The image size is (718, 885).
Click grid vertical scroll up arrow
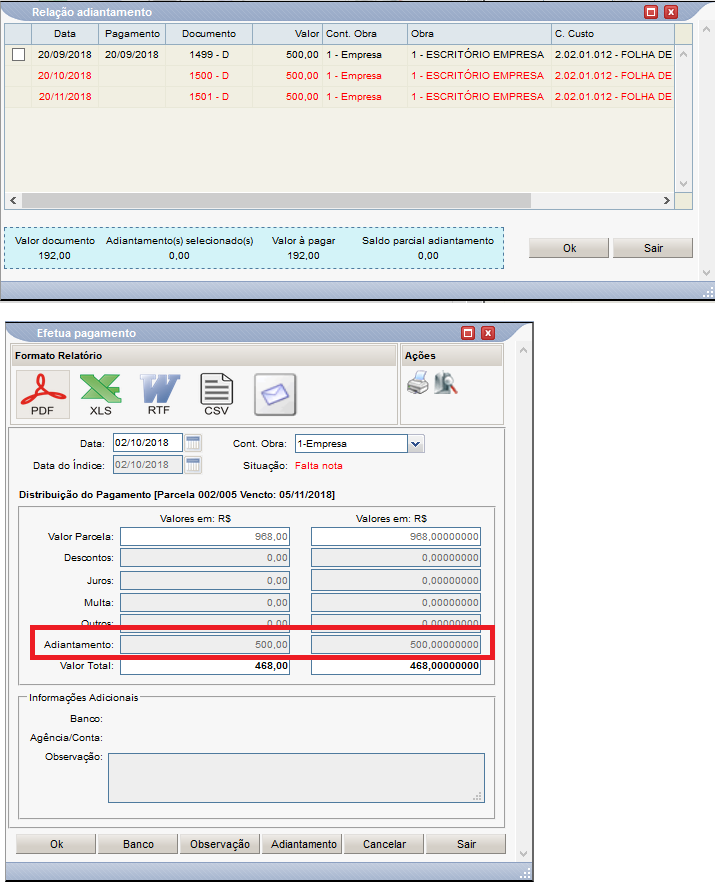point(684,55)
